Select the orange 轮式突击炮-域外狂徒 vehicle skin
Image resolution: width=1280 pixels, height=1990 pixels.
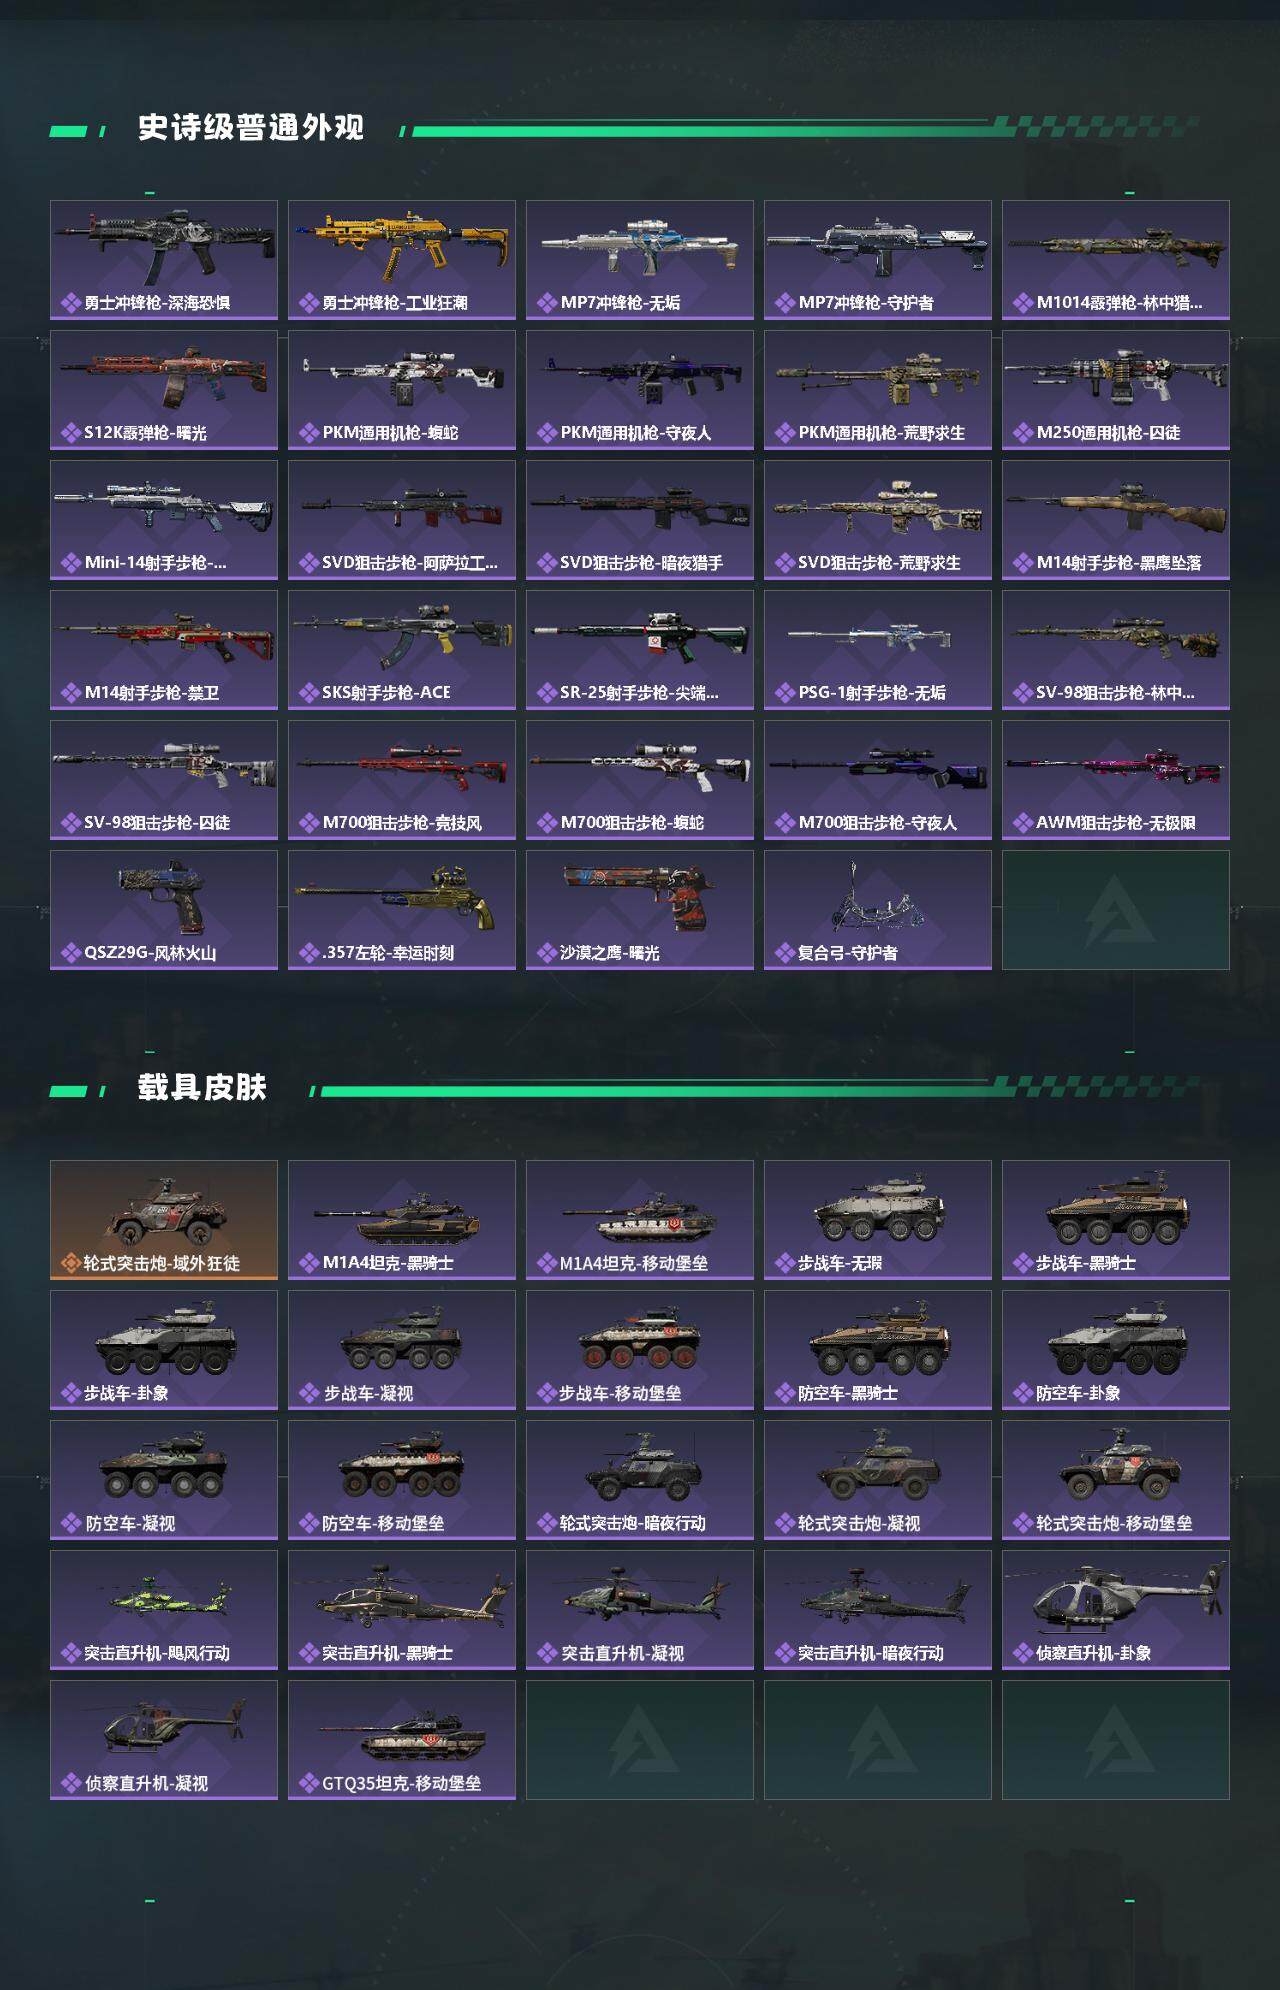click(x=164, y=1220)
